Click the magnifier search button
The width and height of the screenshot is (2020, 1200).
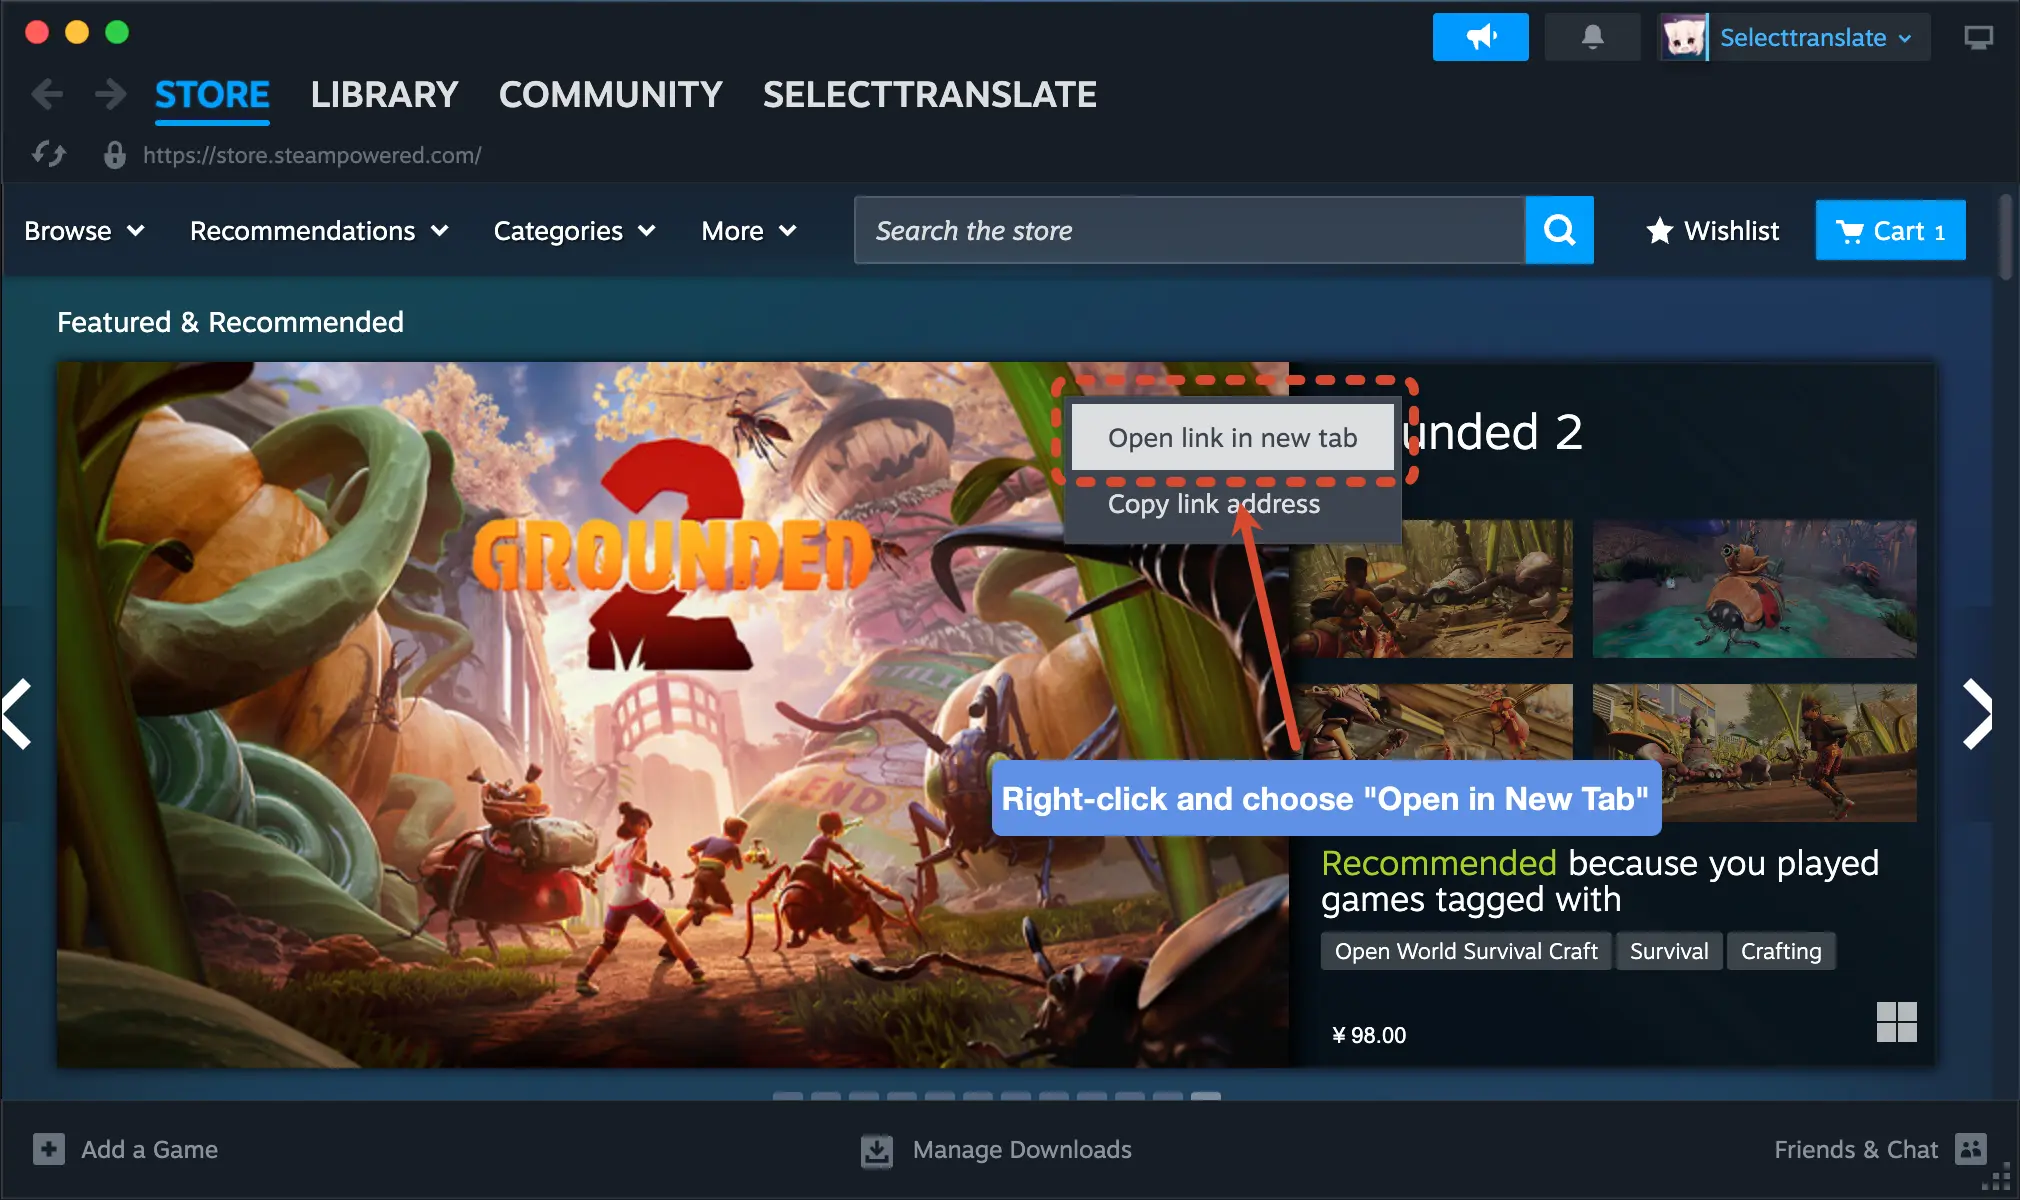click(x=1559, y=230)
